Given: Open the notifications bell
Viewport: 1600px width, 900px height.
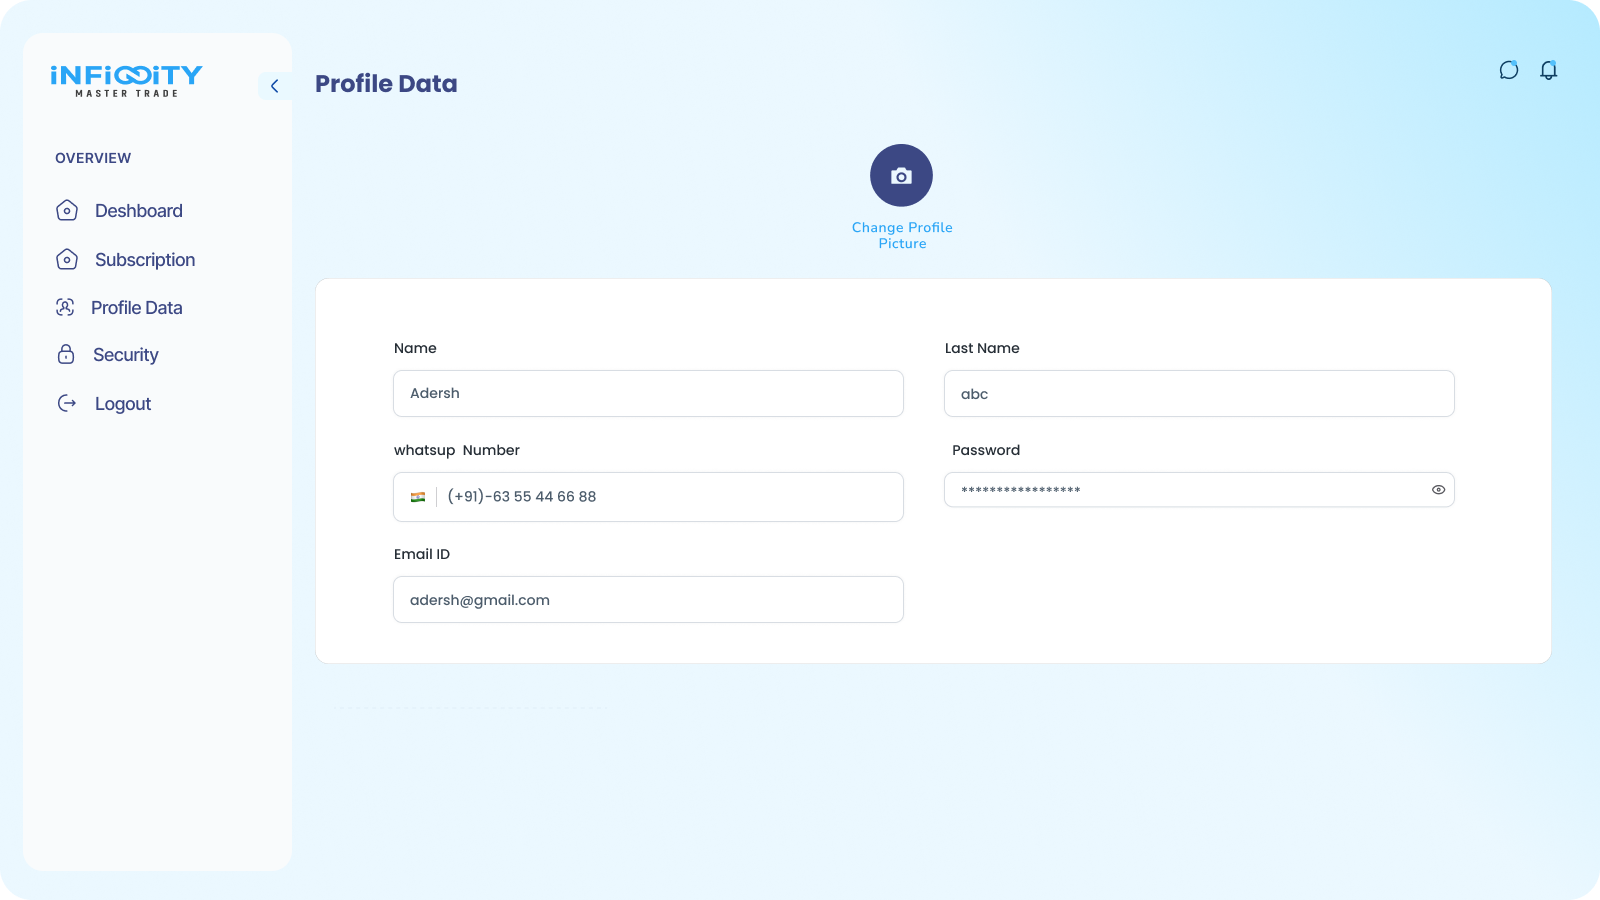Looking at the screenshot, I should coord(1549,70).
